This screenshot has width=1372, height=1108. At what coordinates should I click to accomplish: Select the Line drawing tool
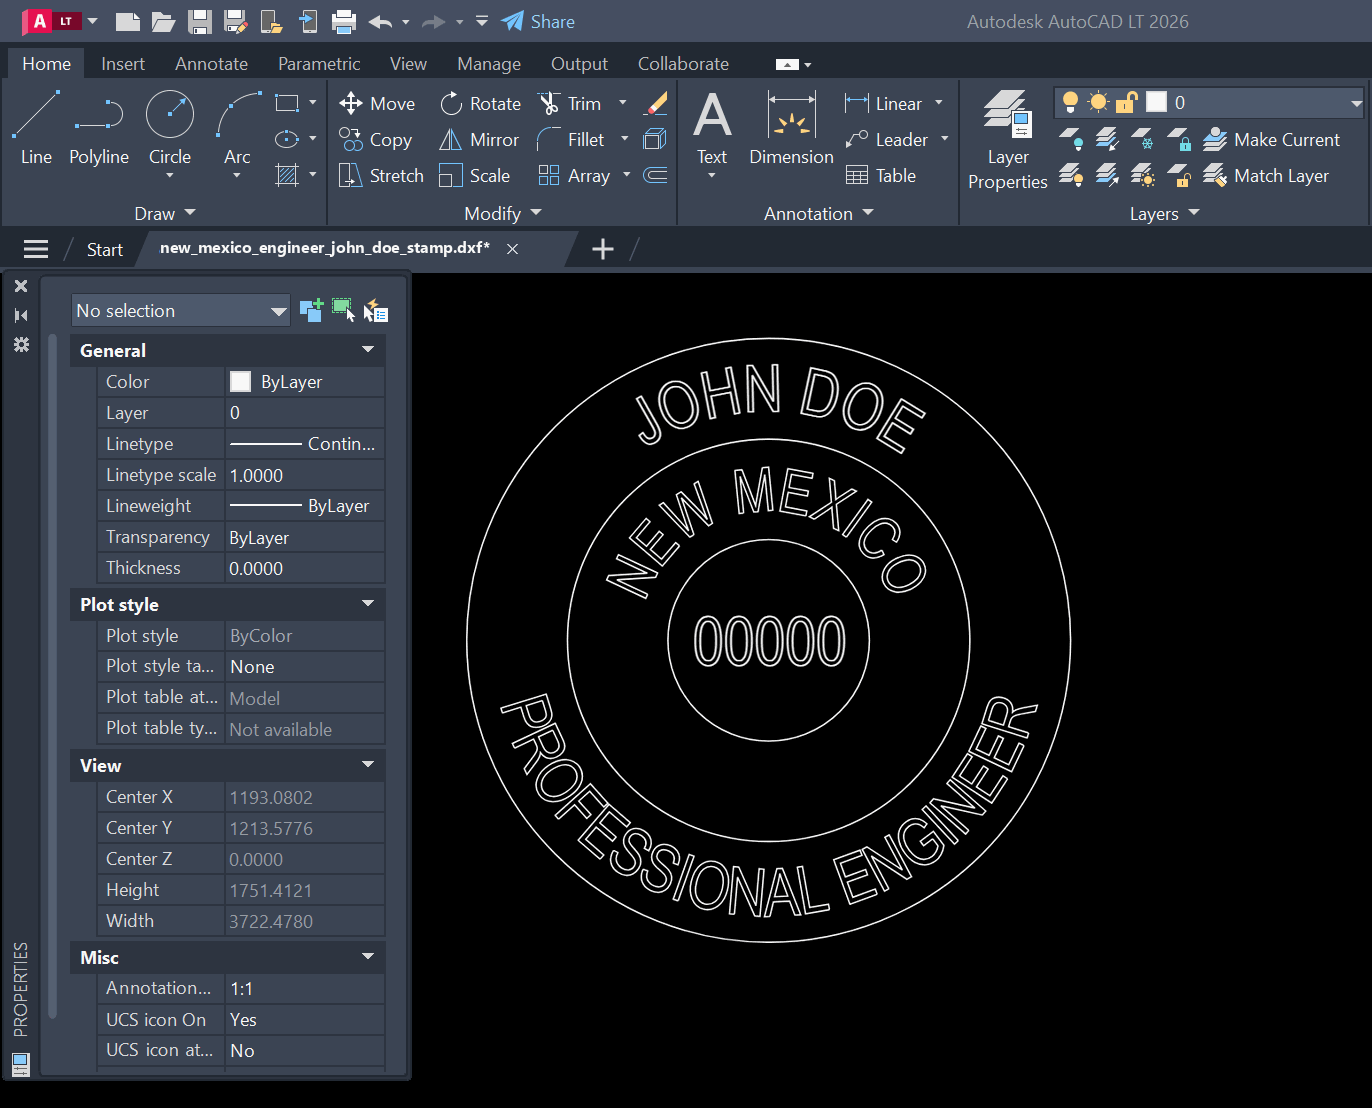tap(36, 128)
